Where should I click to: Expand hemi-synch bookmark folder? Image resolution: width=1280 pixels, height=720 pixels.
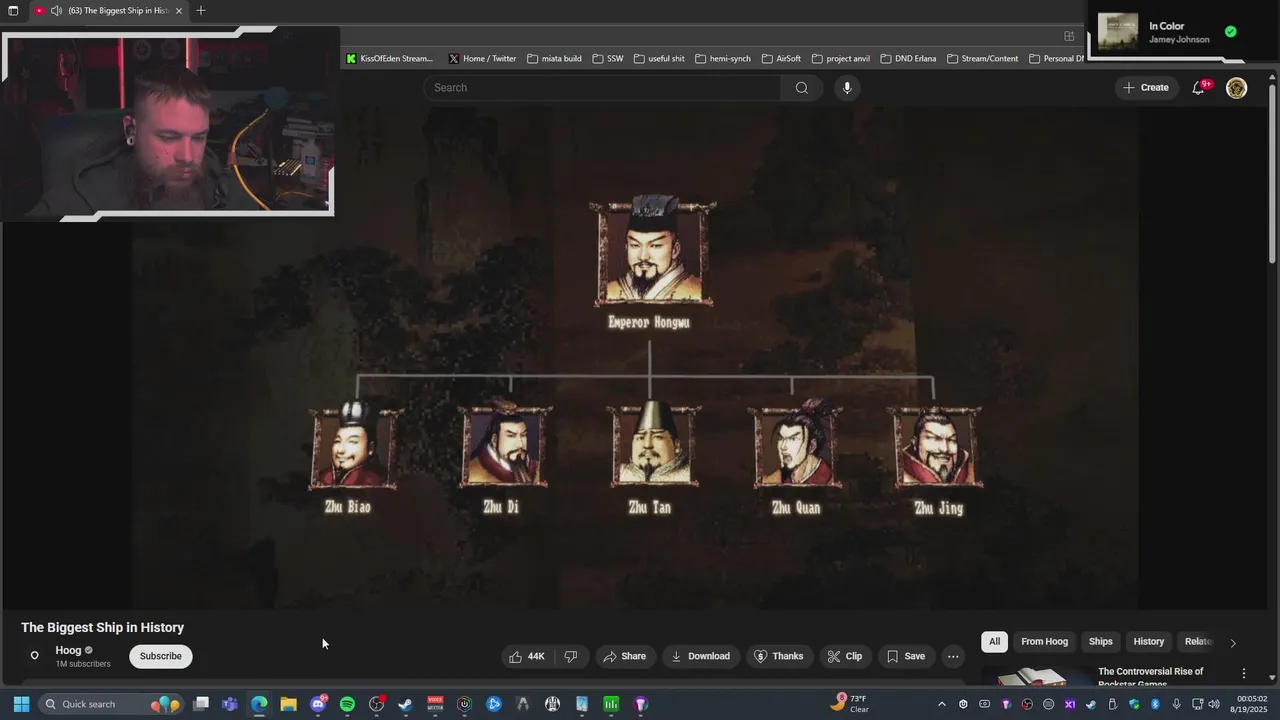coord(722,59)
